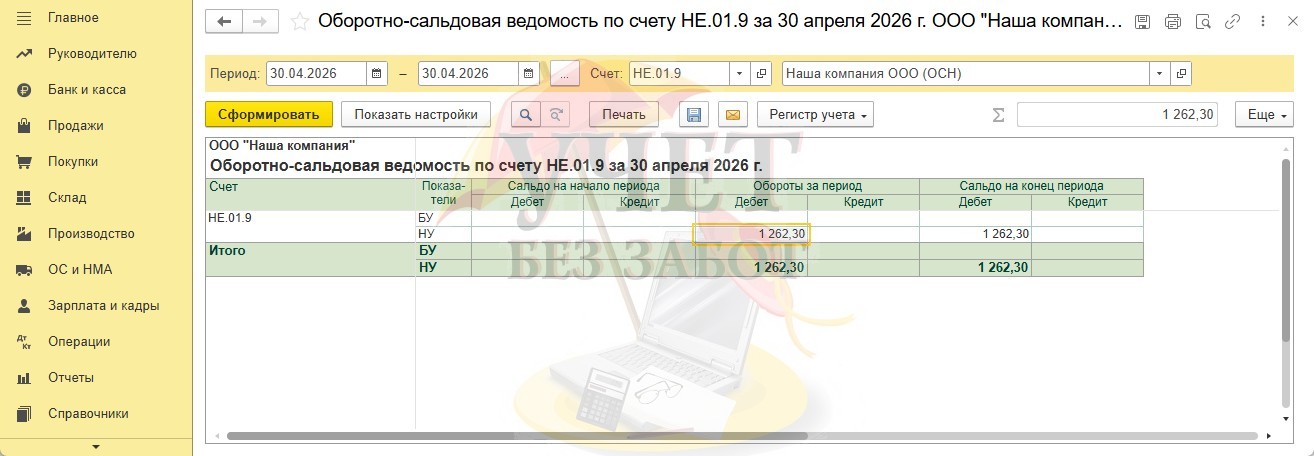The image size is (1314, 456).
Task: Open print preview icon in title bar
Action: (1203, 21)
